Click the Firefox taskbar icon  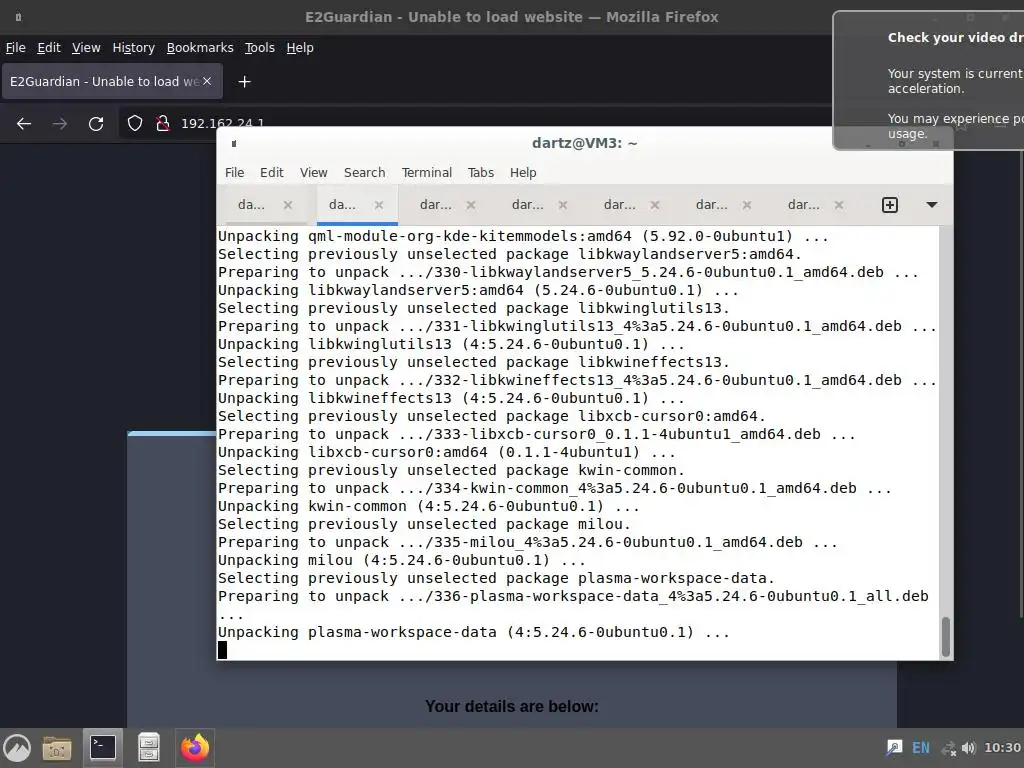click(195, 748)
